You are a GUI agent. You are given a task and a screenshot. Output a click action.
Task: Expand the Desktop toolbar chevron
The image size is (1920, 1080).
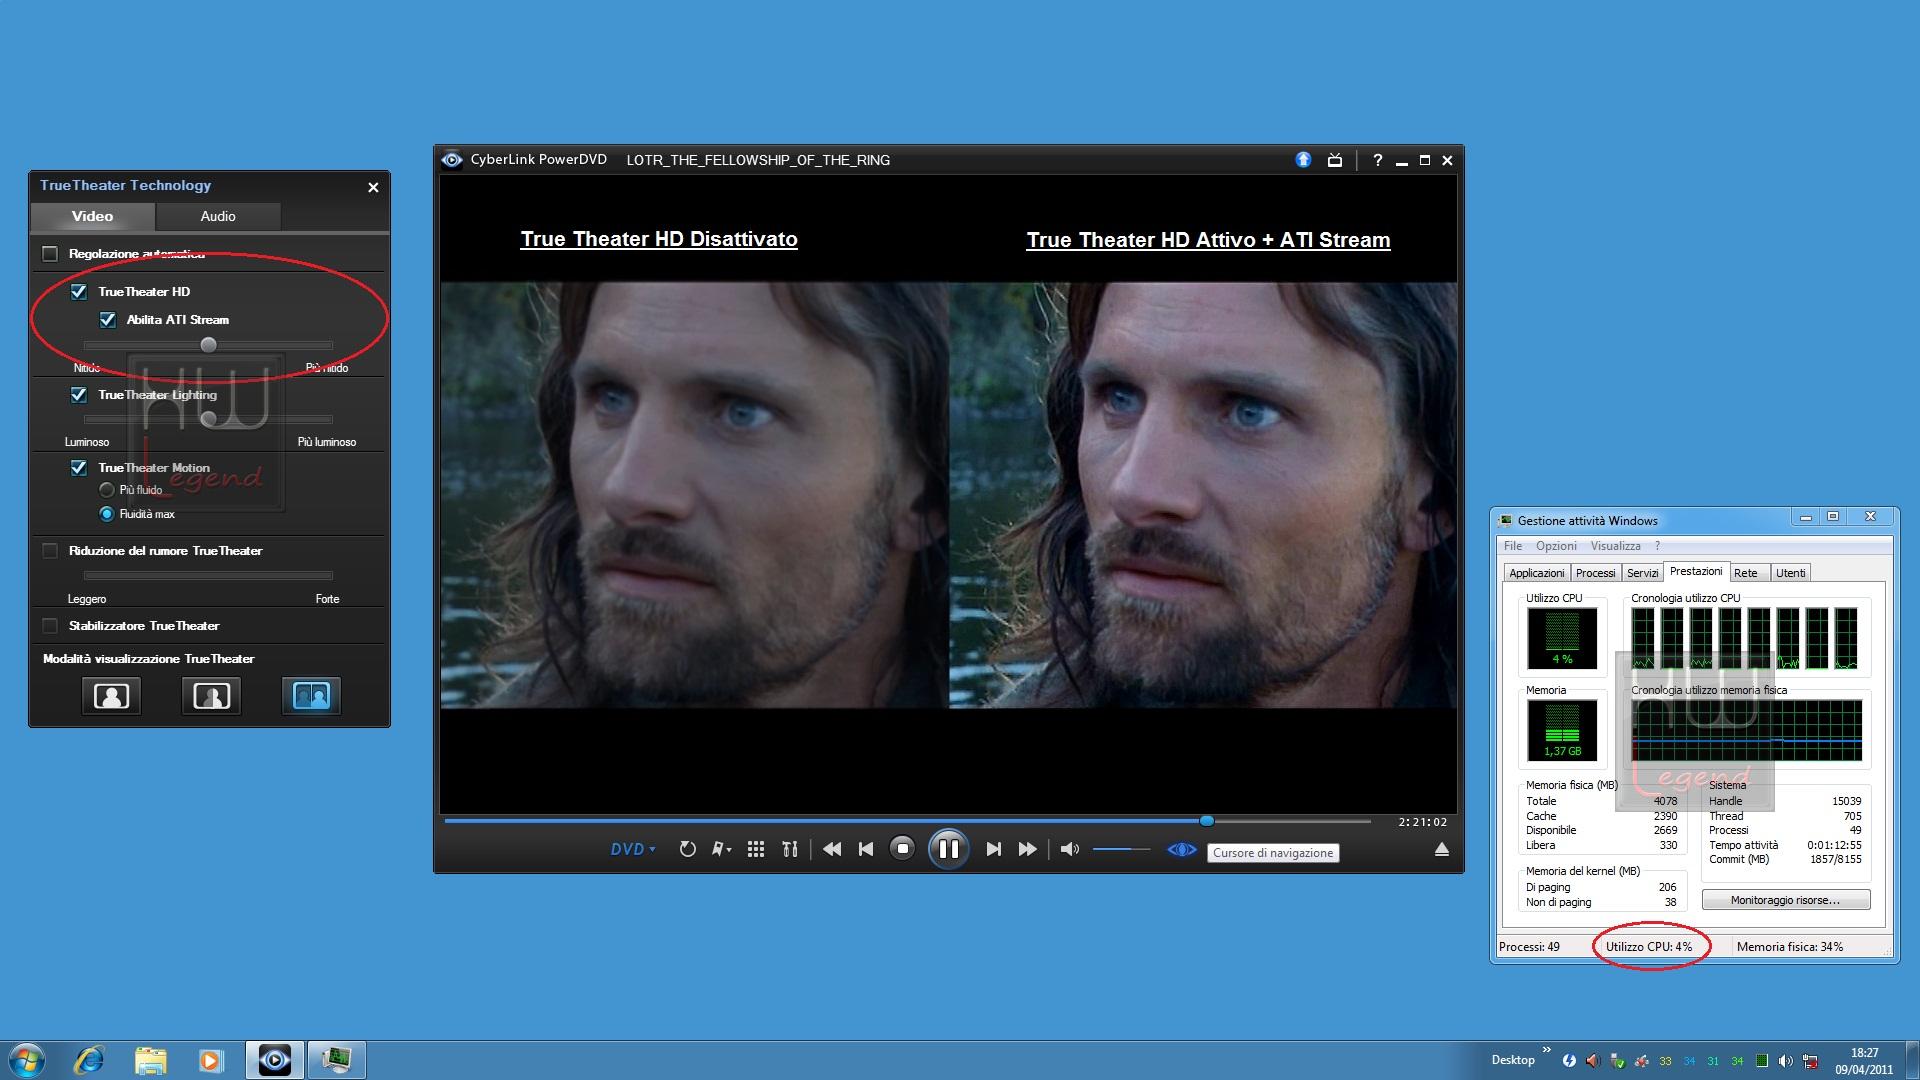click(1546, 1050)
